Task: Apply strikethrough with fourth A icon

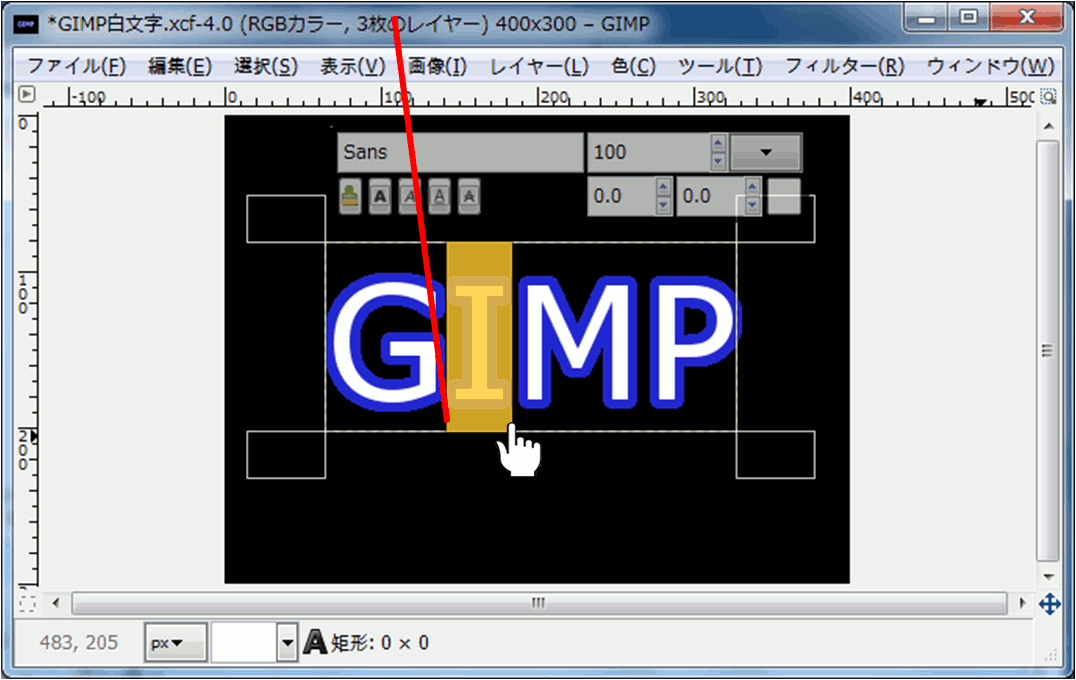Action: click(x=468, y=197)
